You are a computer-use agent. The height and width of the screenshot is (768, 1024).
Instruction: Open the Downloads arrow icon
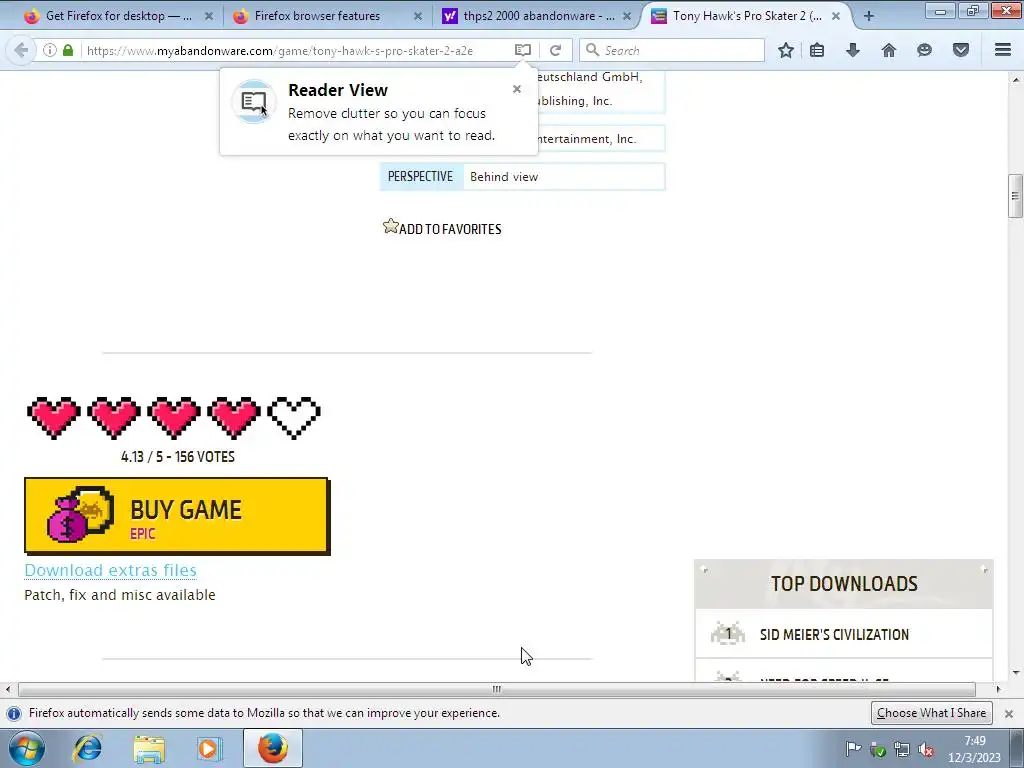(853, 50)
